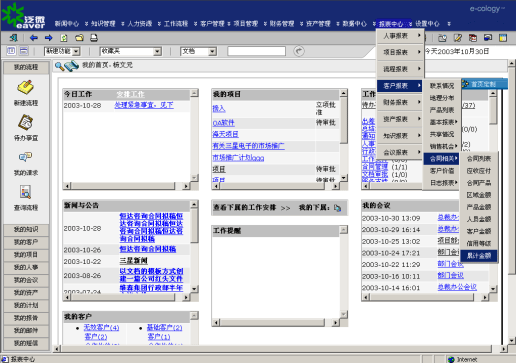Click the refresh page icon in toolbar
The image size is (516, 363).
pyautogui.click(x=64, y=38)
